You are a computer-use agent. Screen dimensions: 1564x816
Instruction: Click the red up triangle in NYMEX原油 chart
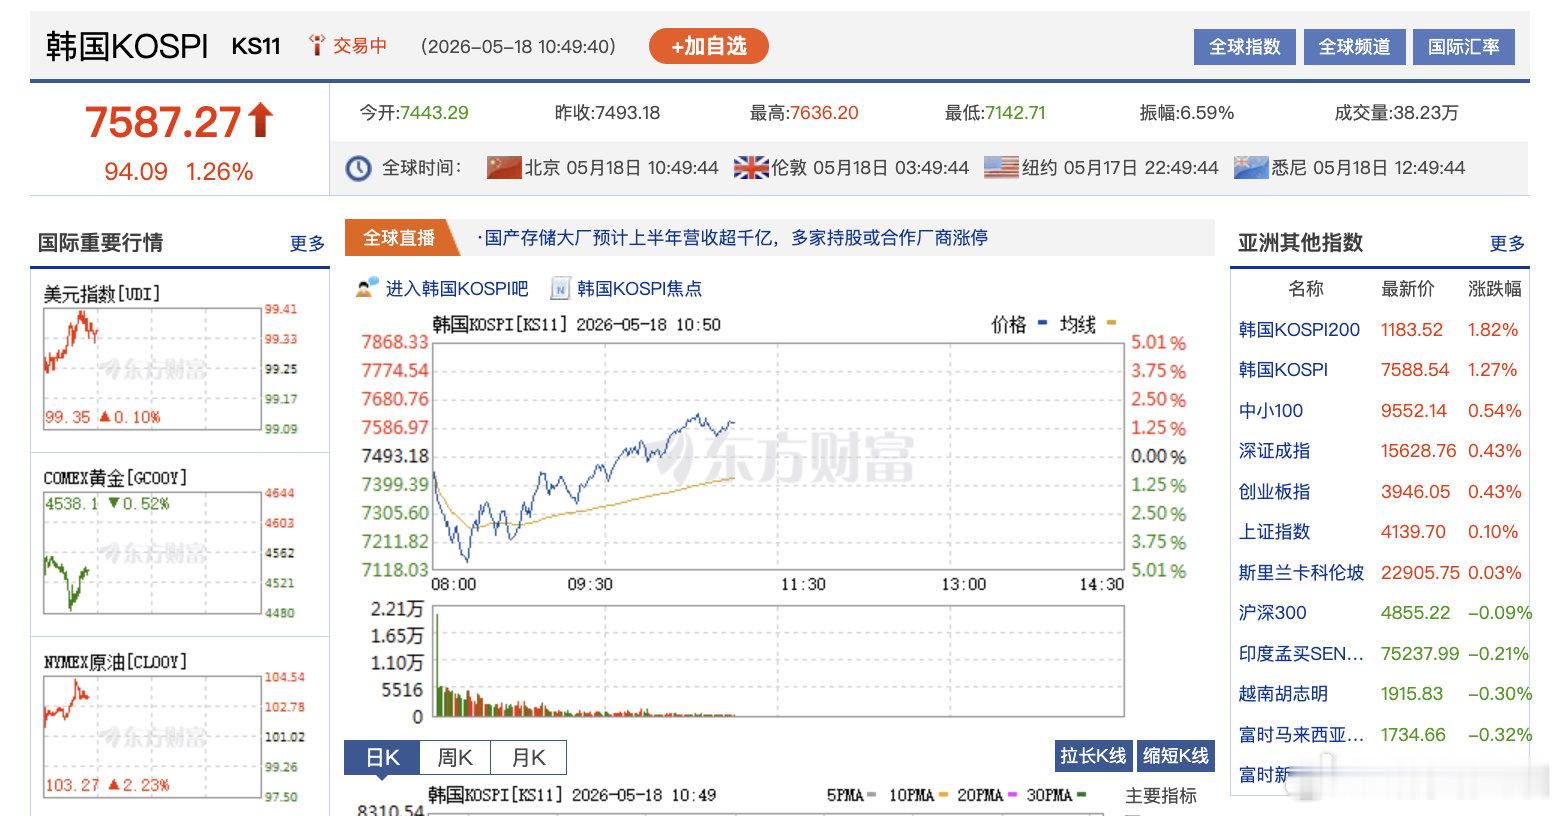click(x=113, y=785)
